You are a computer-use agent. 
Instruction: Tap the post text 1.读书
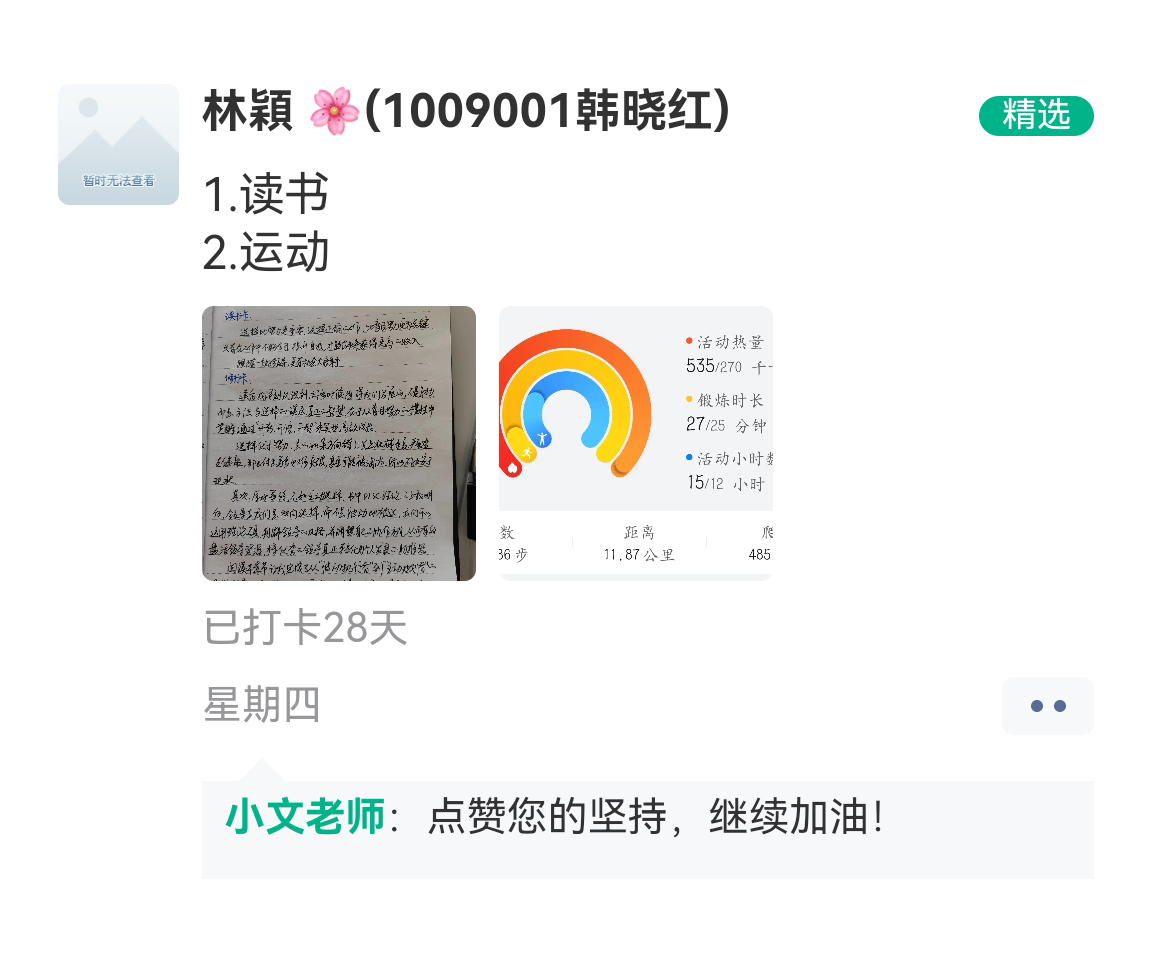click(x=265, y=194)
